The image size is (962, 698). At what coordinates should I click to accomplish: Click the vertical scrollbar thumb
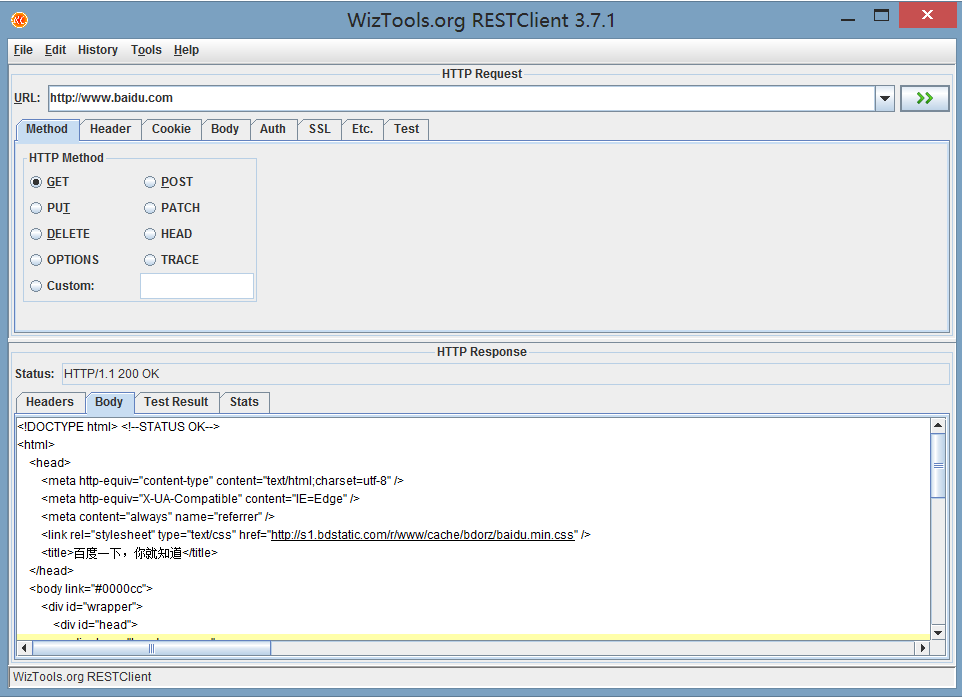click(938, 466)
